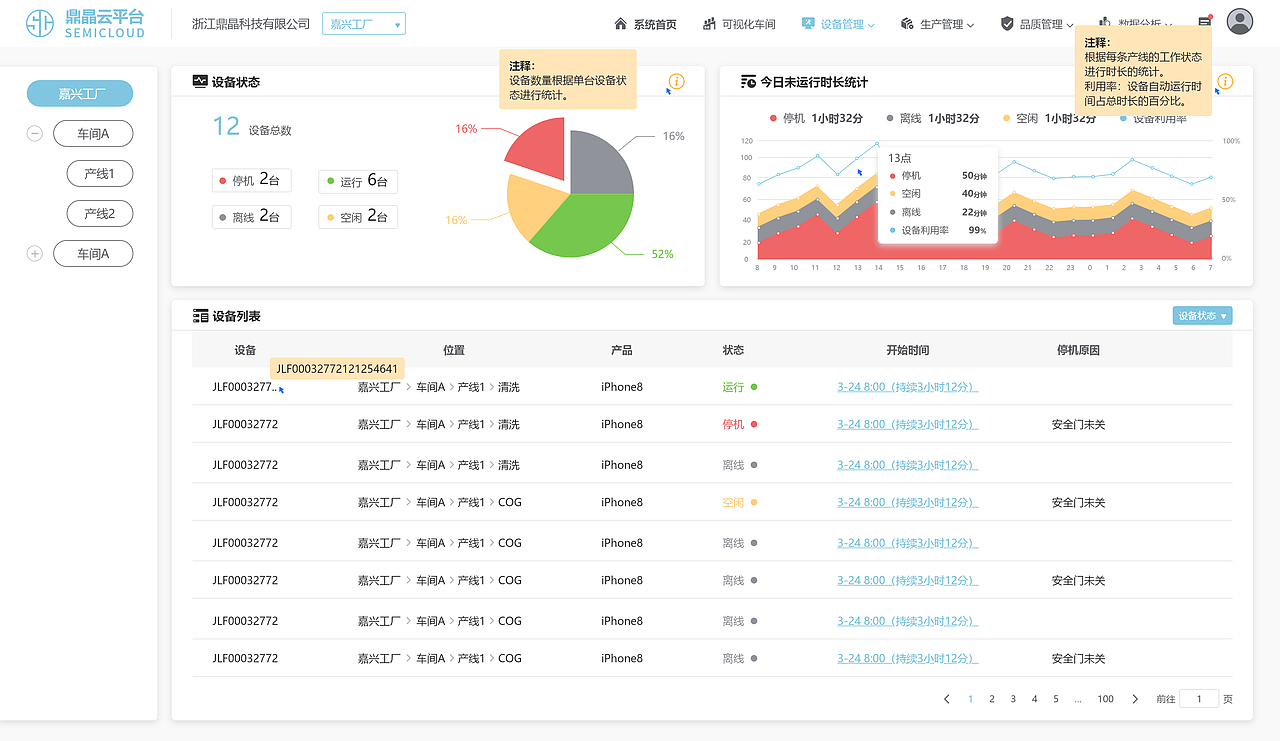Expand the second 车间A tree node

tap(34, 253)
